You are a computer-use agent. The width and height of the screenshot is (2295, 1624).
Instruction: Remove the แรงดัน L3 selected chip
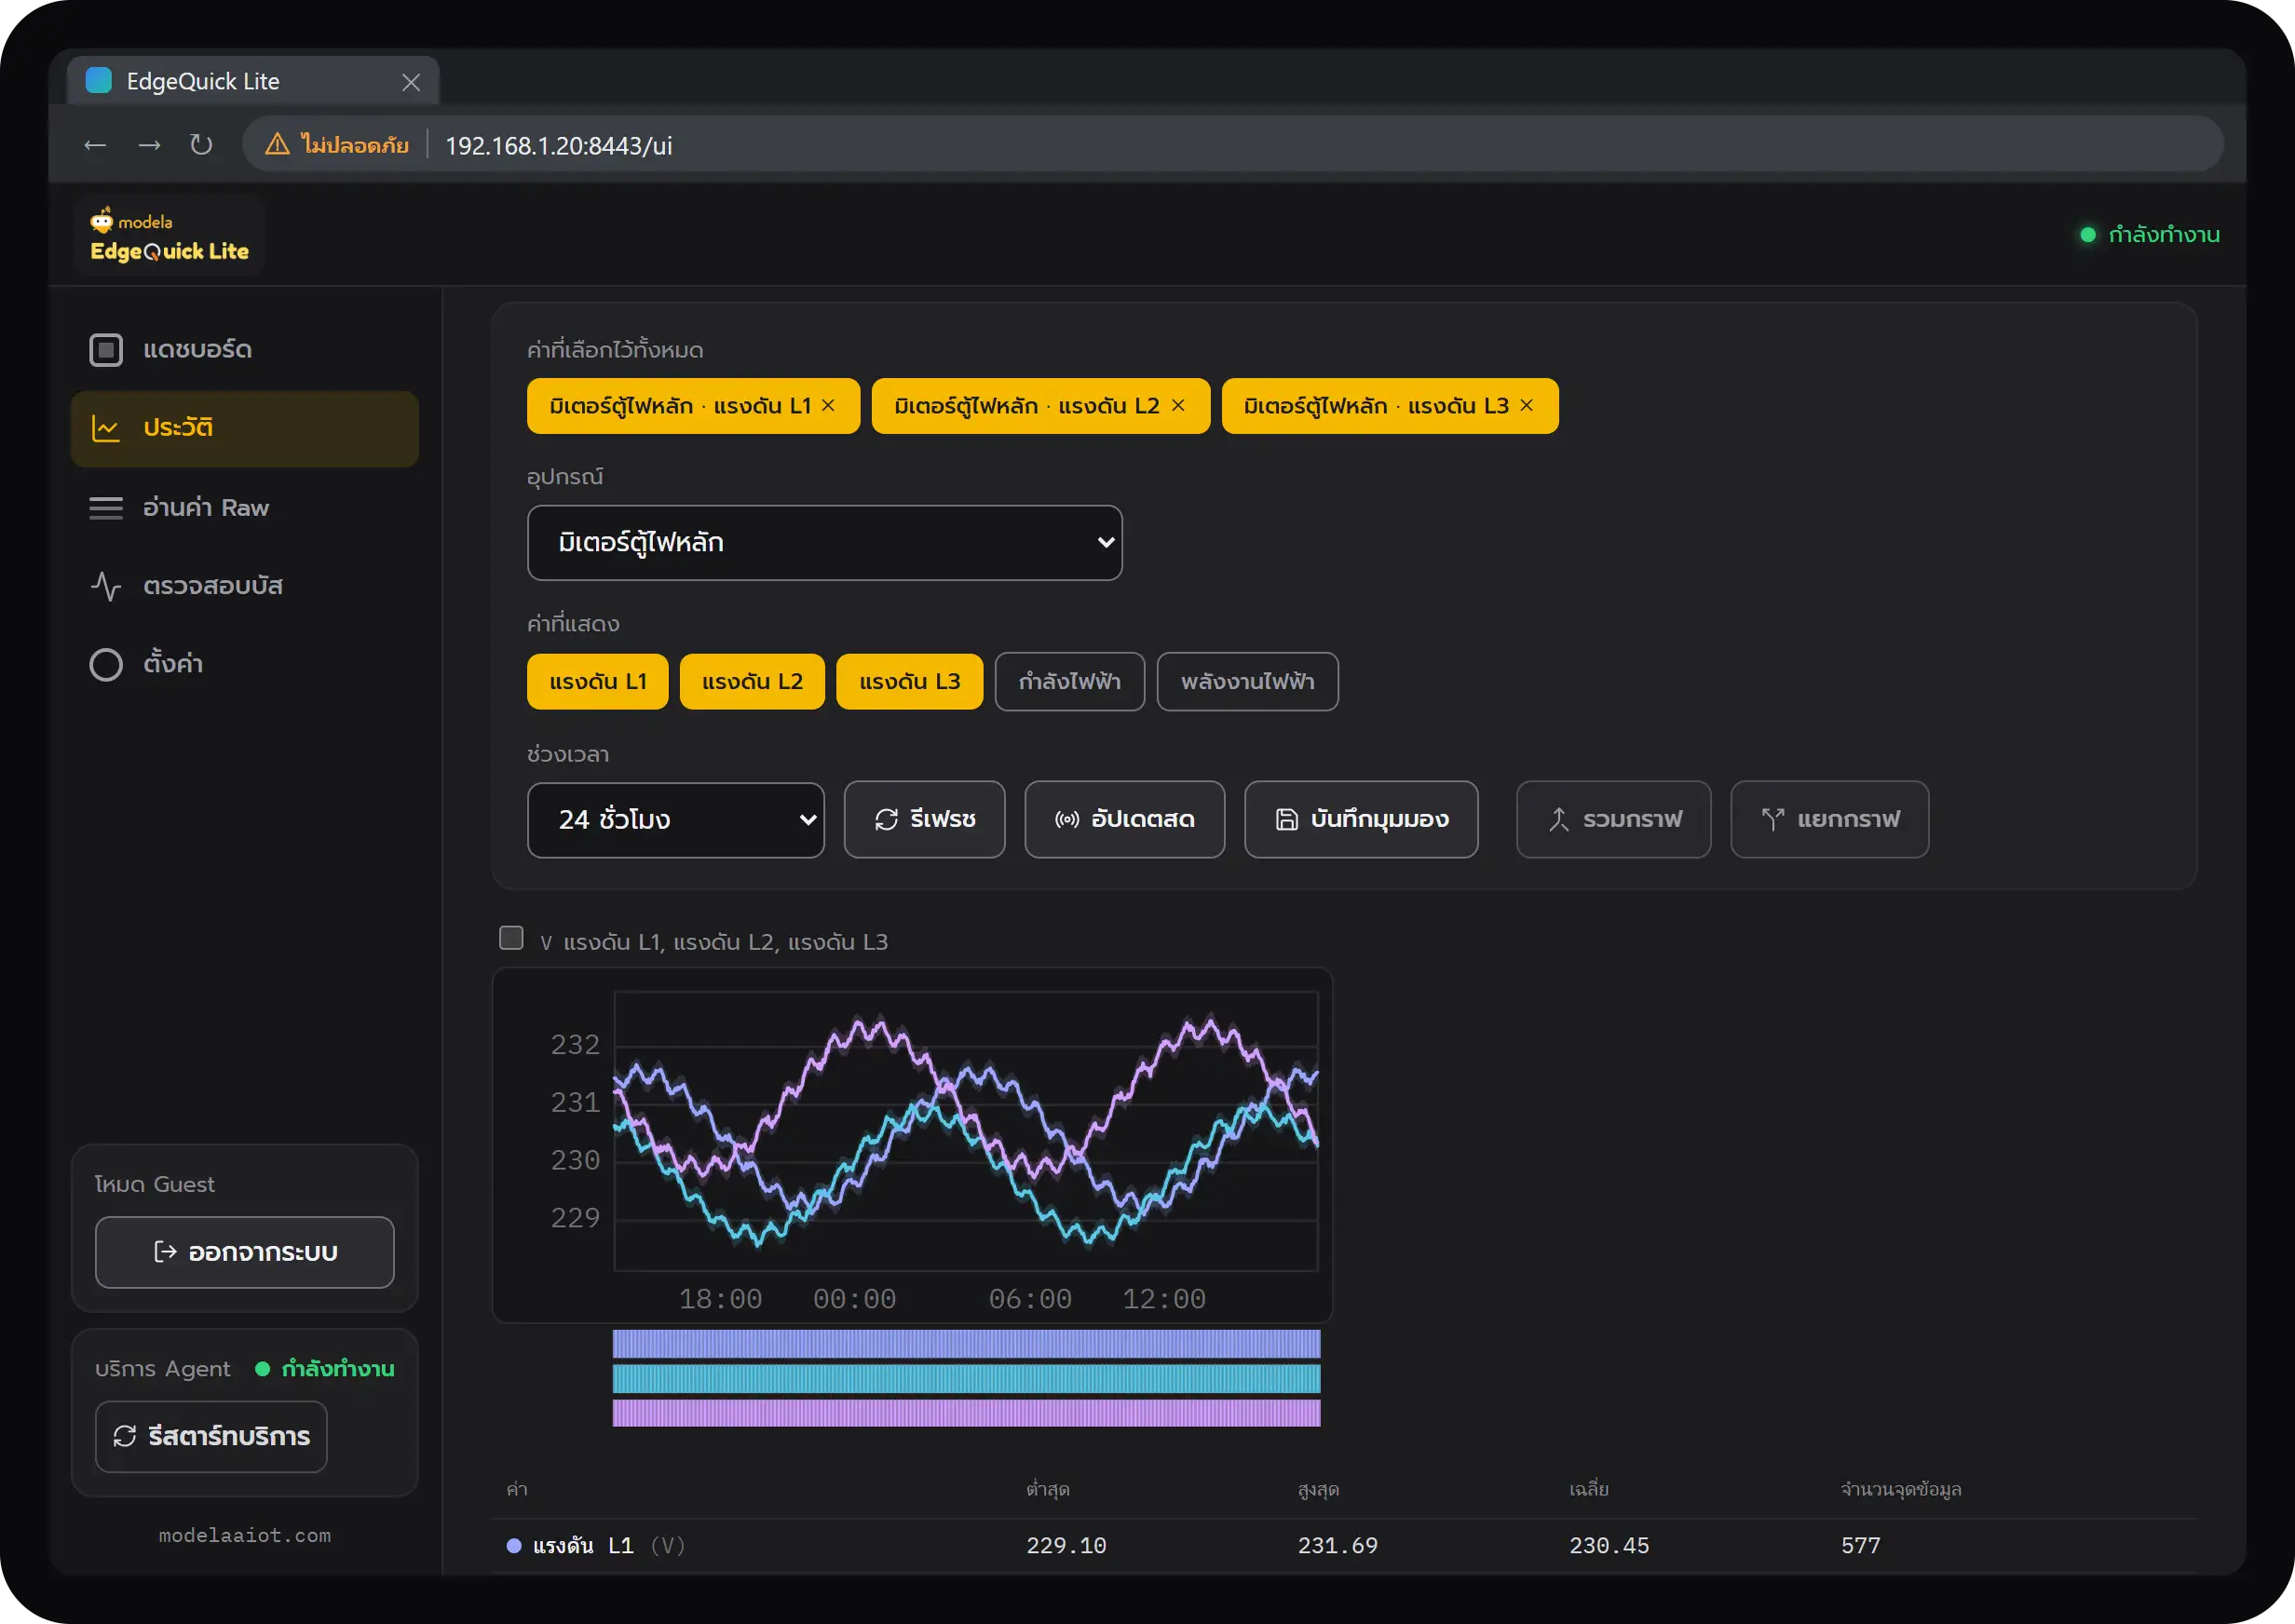1527,405
